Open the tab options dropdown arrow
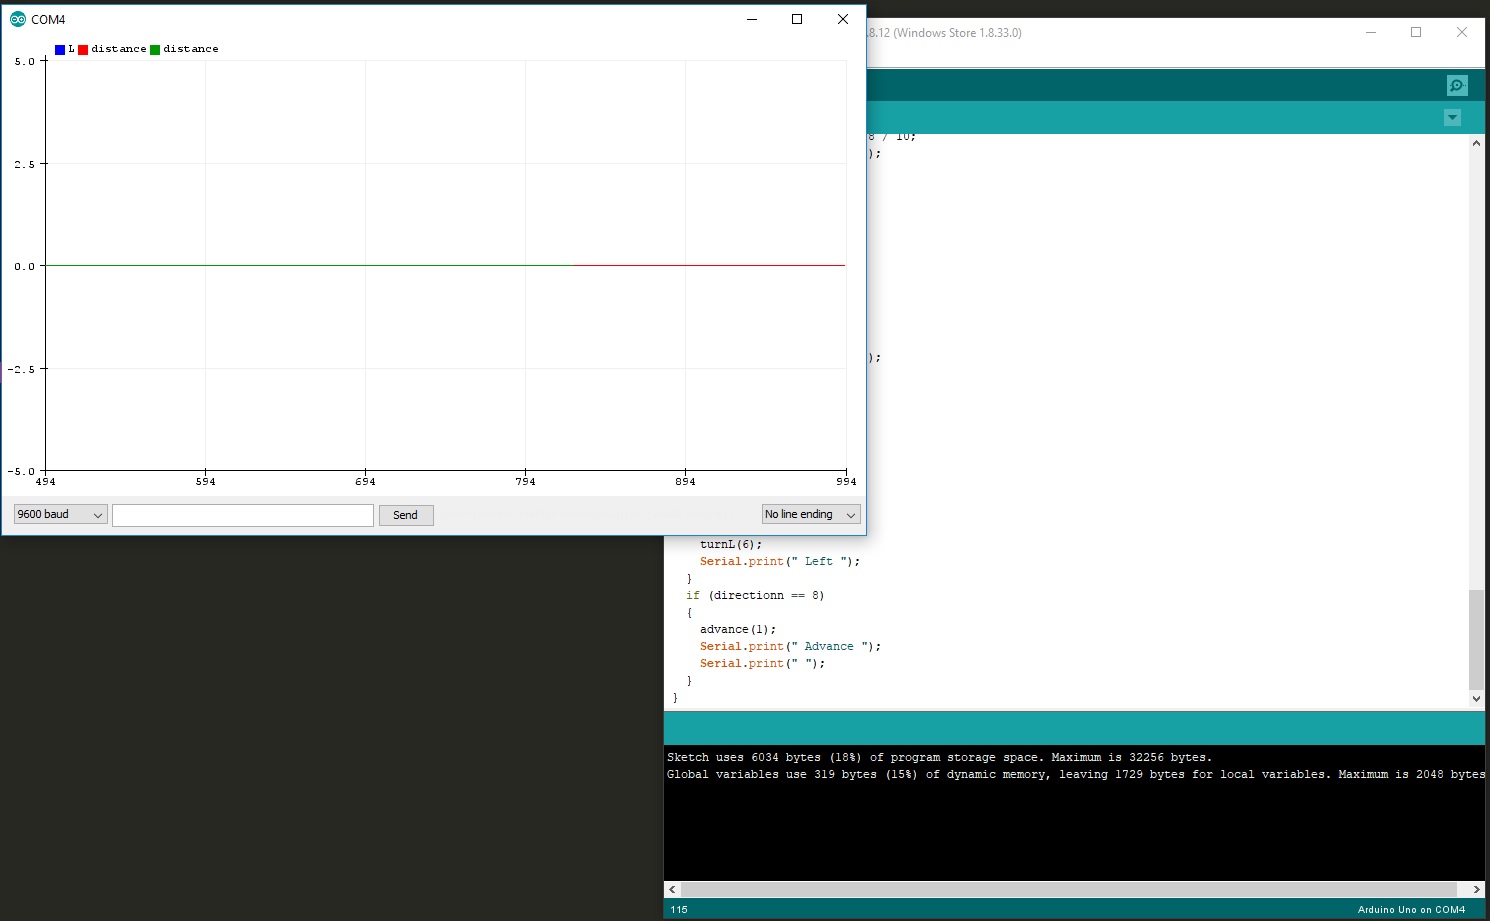The image size is (1490, 921). [x=1452, y=118]
